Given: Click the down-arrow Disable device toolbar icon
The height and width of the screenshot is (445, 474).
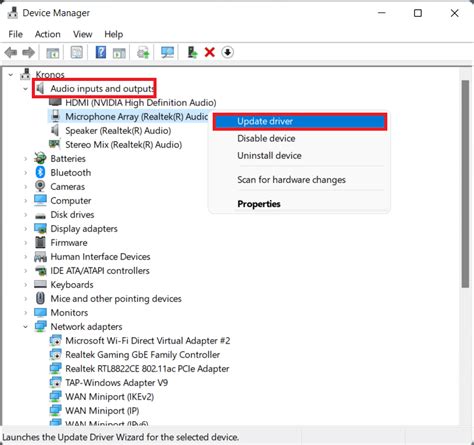Looking at the screenshot, I should pos(227,52).
